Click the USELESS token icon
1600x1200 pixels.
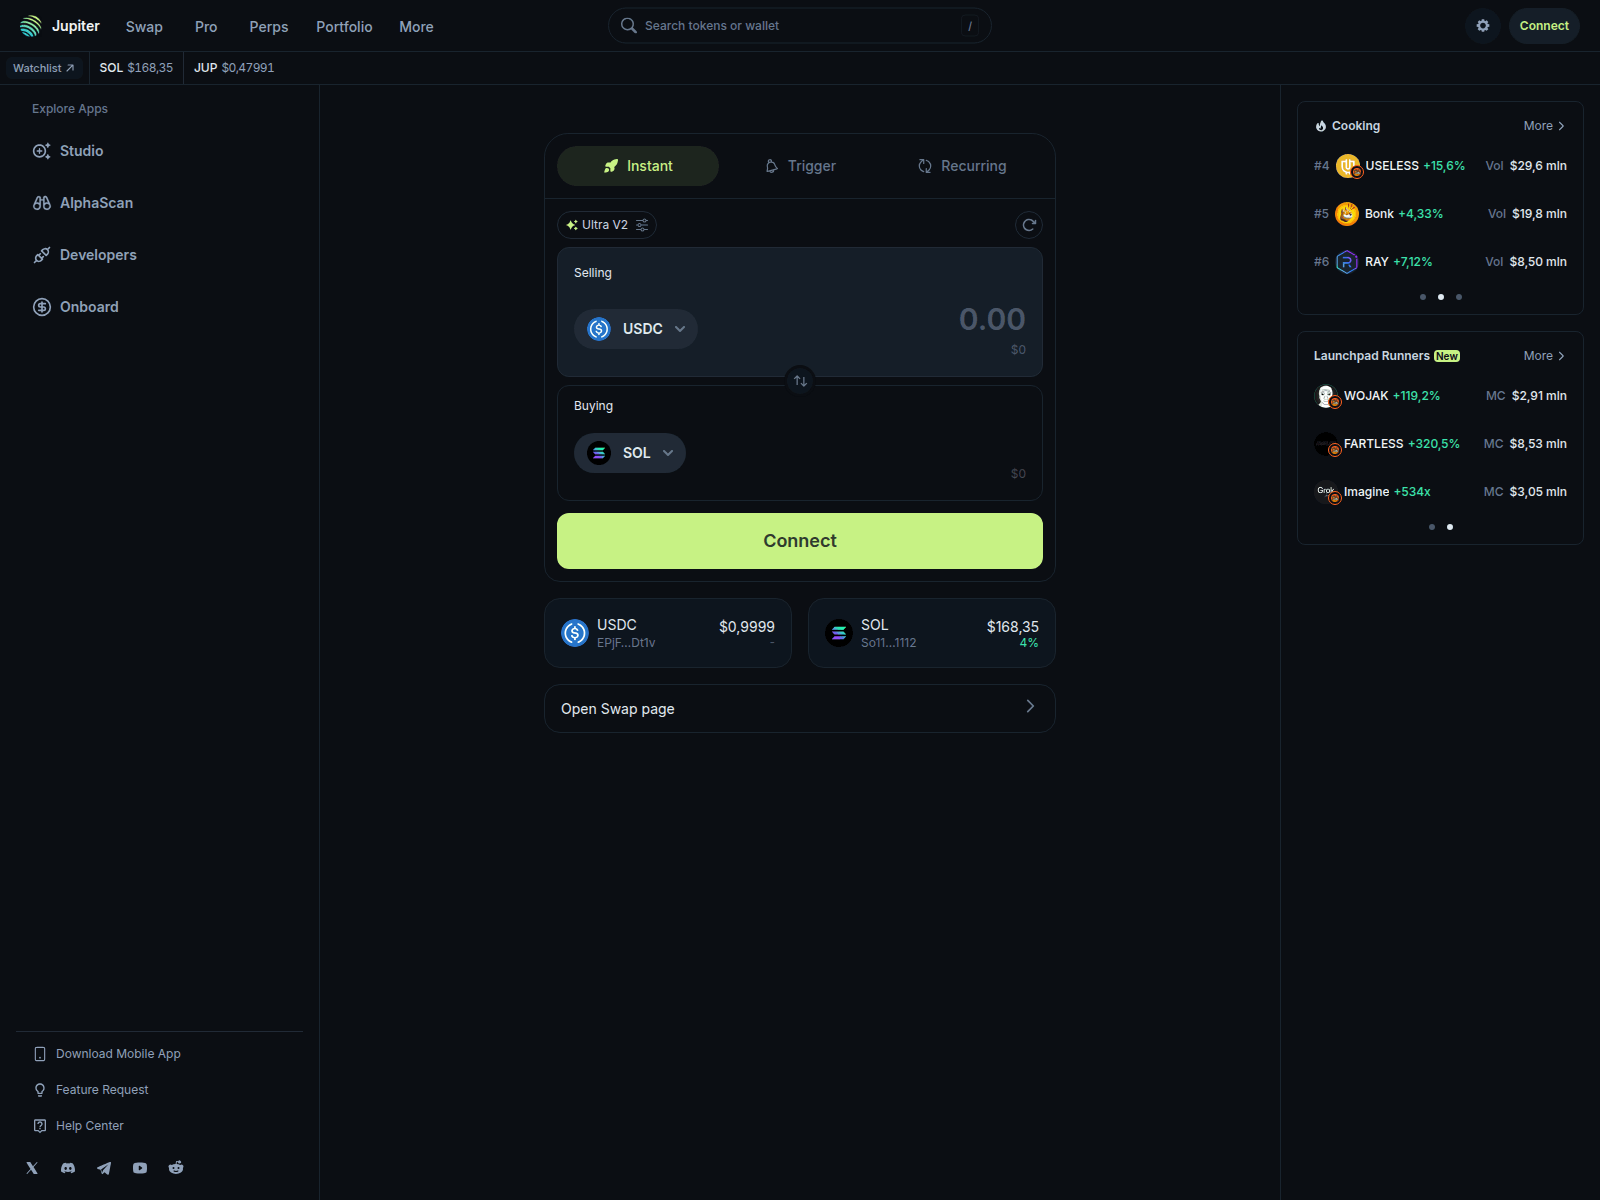click(1348, 166)
